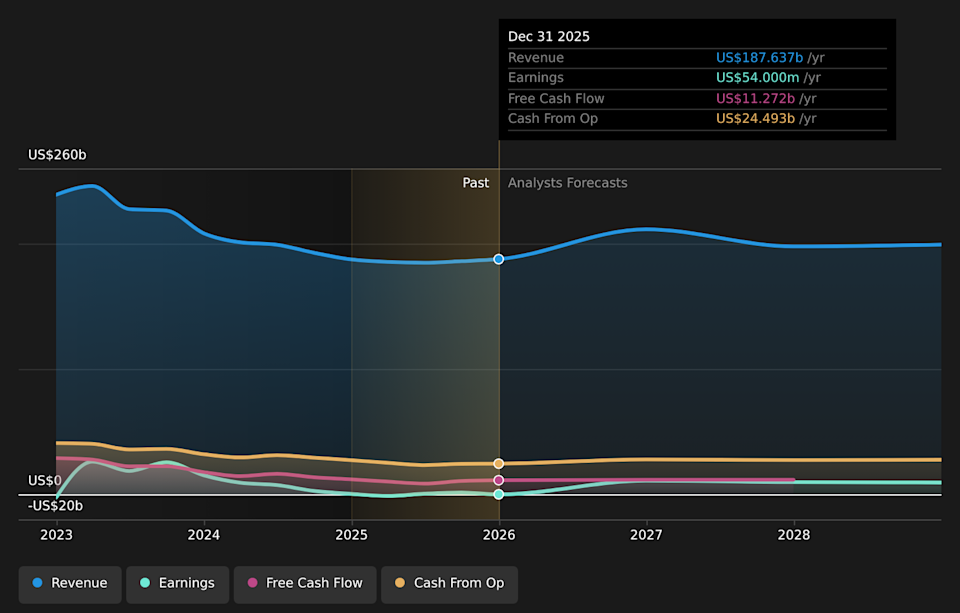This screenshot has height=613, width=960.
Task: Click the -US$20b y-axis label
Action: [x=55, y=506]
